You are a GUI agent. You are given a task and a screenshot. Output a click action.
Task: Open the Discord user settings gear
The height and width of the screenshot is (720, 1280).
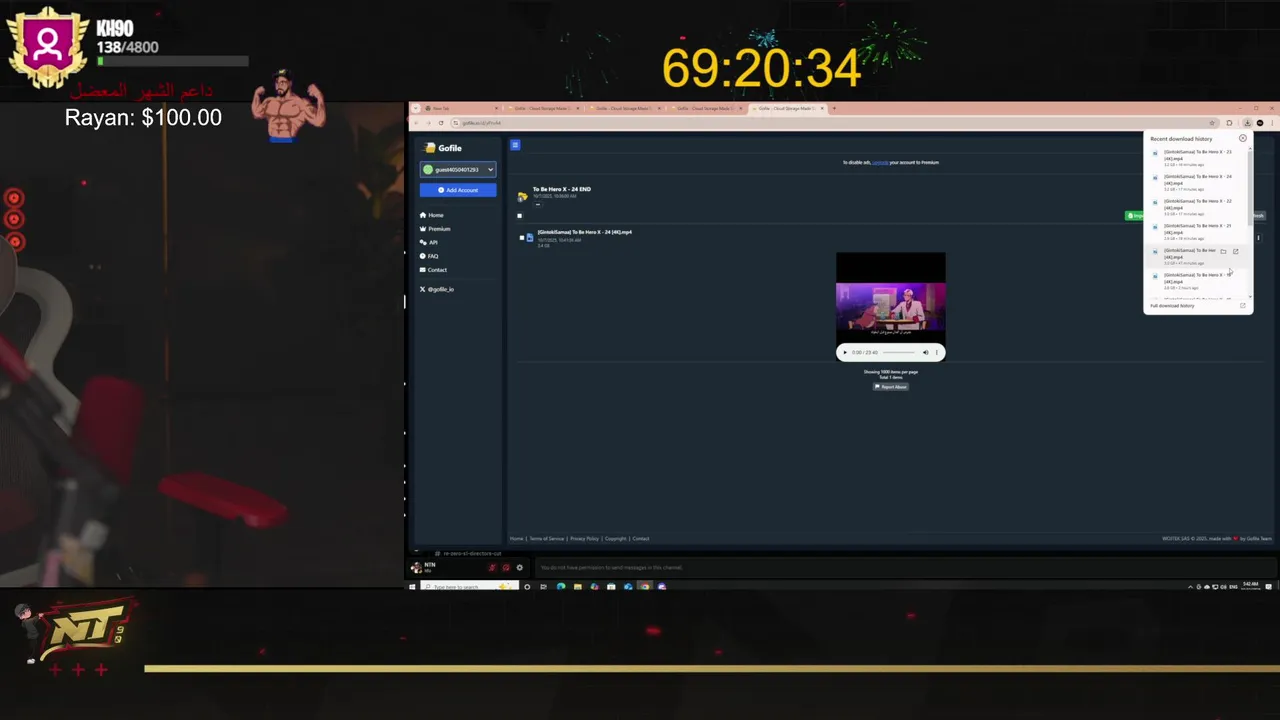pyautogui.click(x=519, y=568)
